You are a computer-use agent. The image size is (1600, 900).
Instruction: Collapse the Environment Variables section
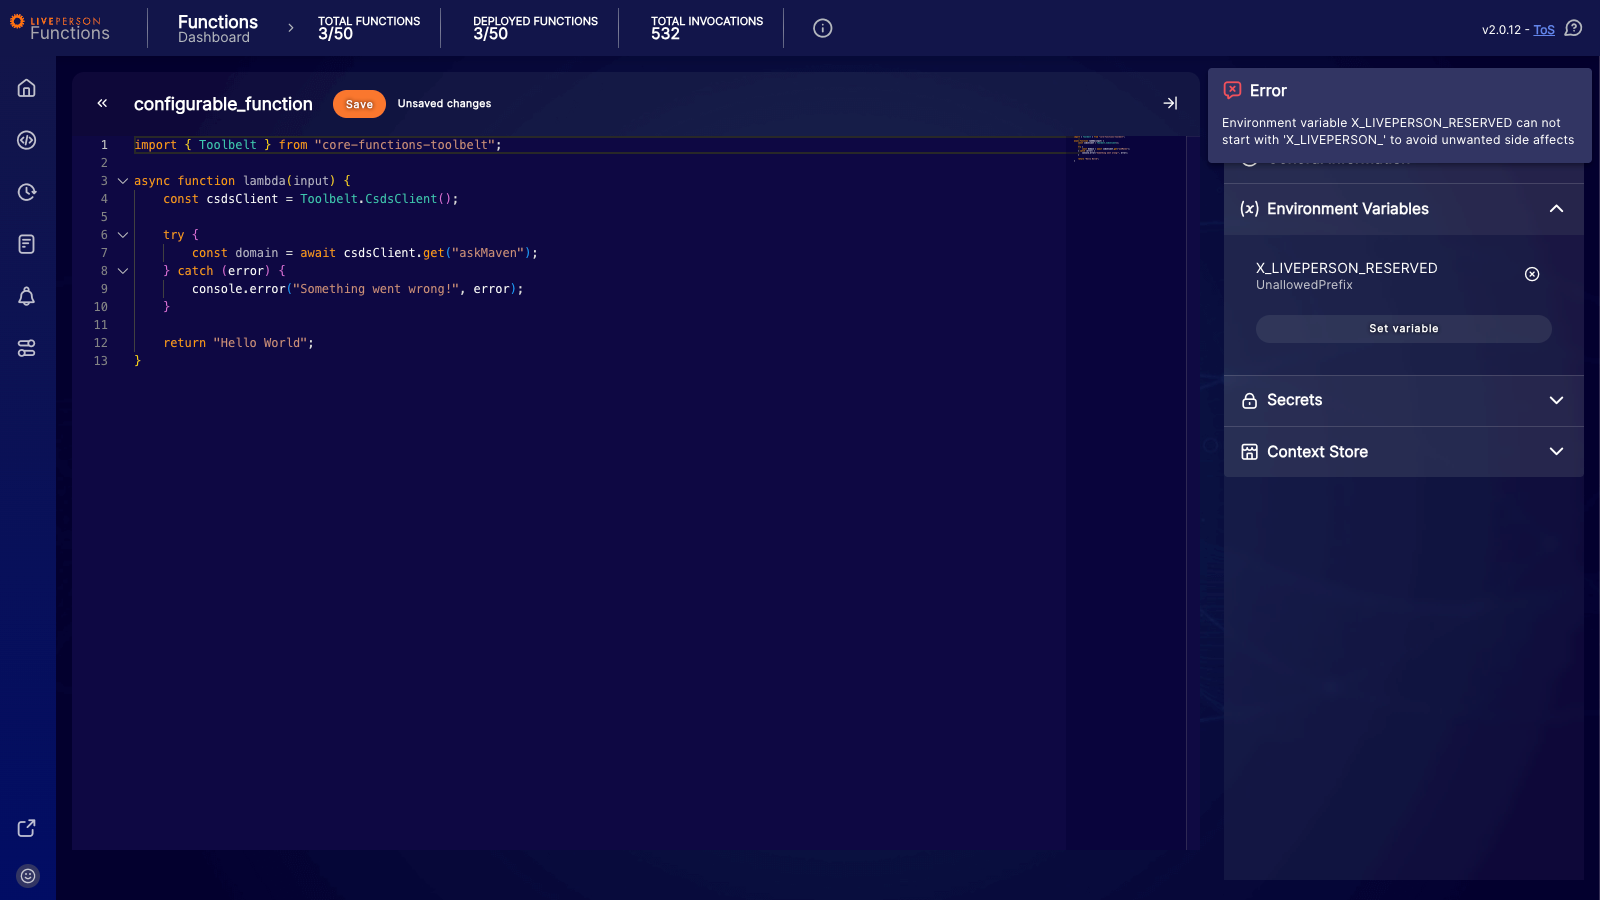coord(1555,209)
